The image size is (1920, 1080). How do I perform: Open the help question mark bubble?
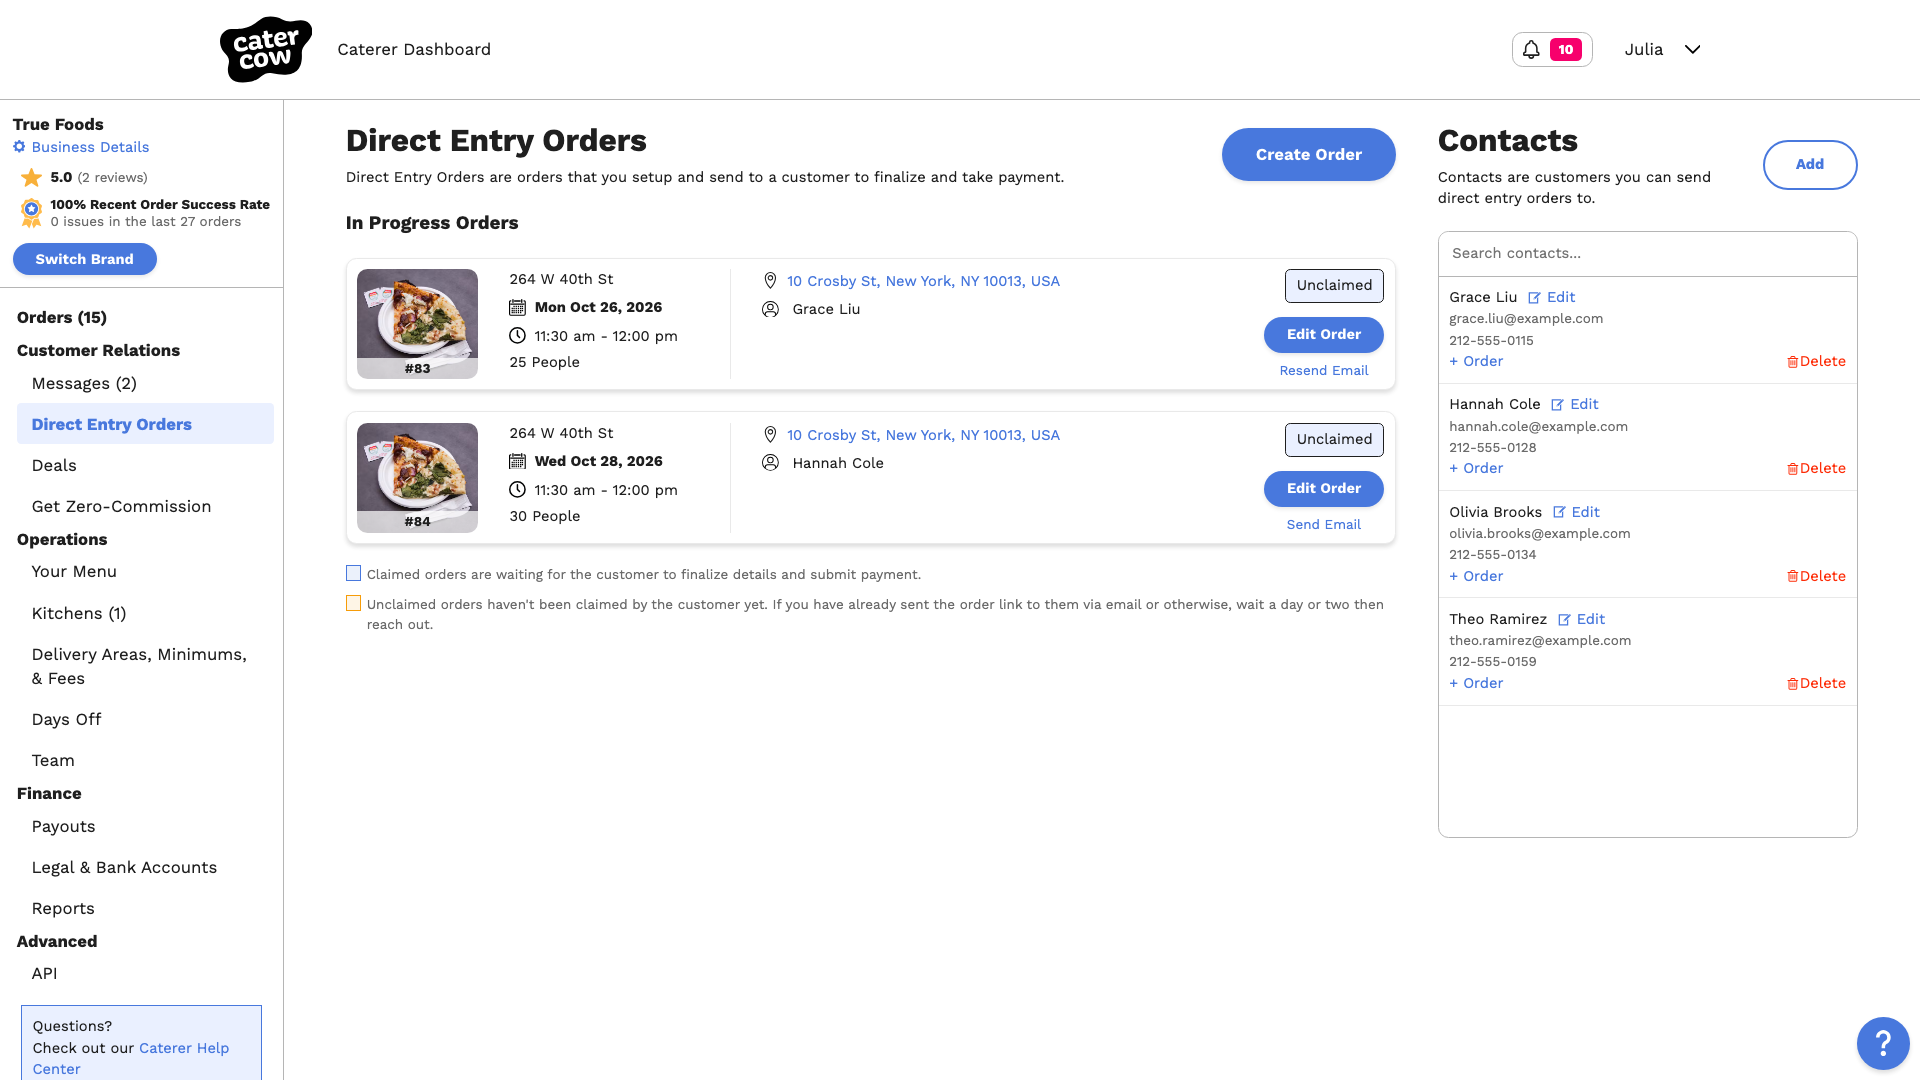tap(1883, 1043)
